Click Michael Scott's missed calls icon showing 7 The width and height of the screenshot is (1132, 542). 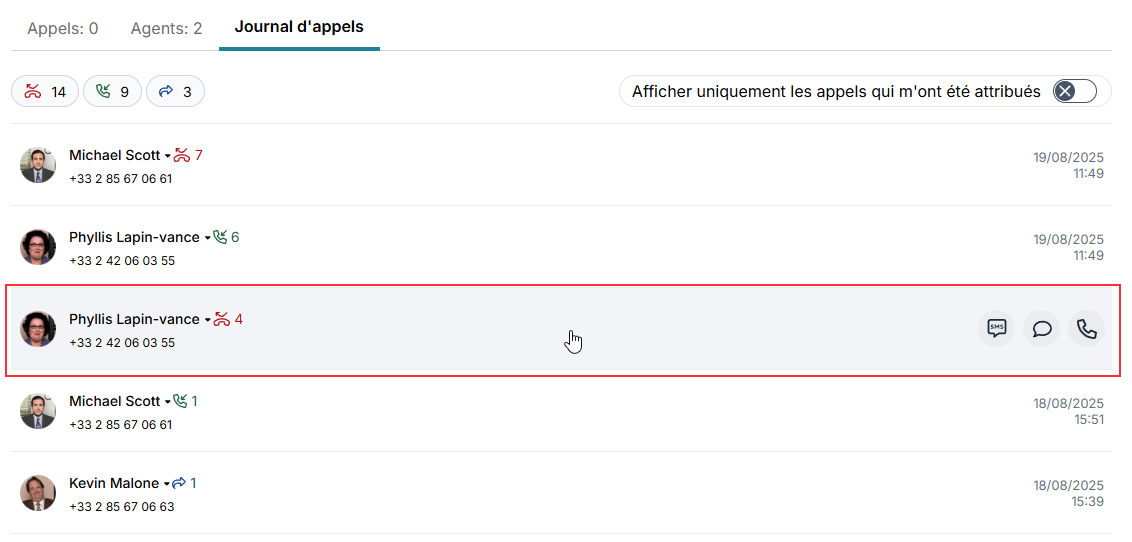pyautogui.click(x=182, y=155)
